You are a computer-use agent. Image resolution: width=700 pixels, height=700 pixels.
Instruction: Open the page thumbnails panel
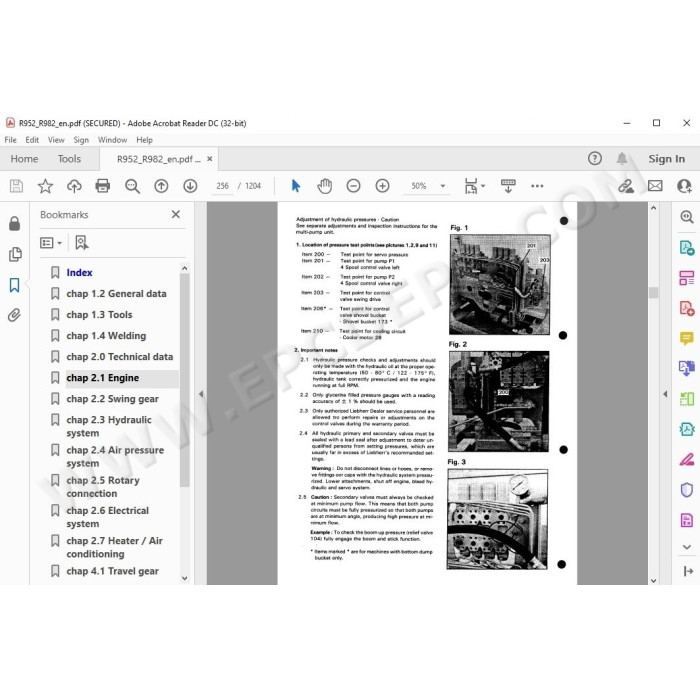15,254
